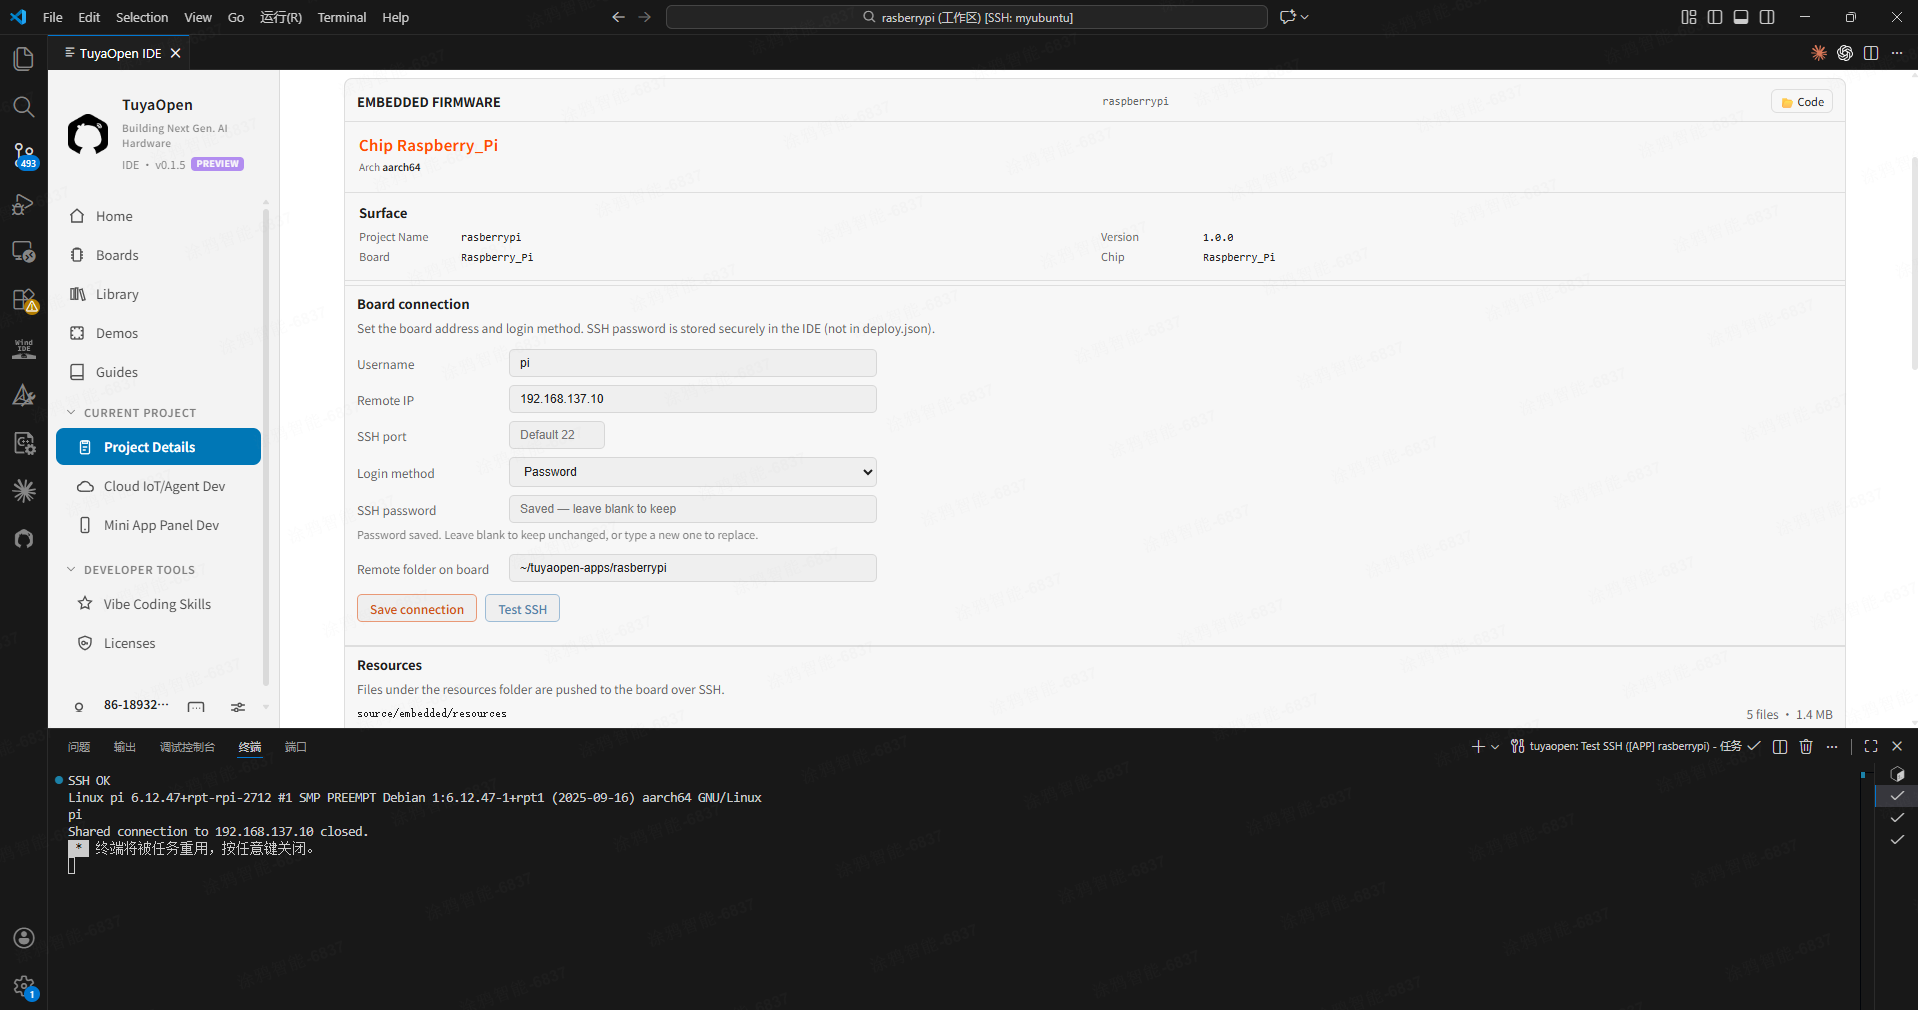Open the Explorer view in activity bar
This screenshot has width=1918, height=1010.
[23, 59]
